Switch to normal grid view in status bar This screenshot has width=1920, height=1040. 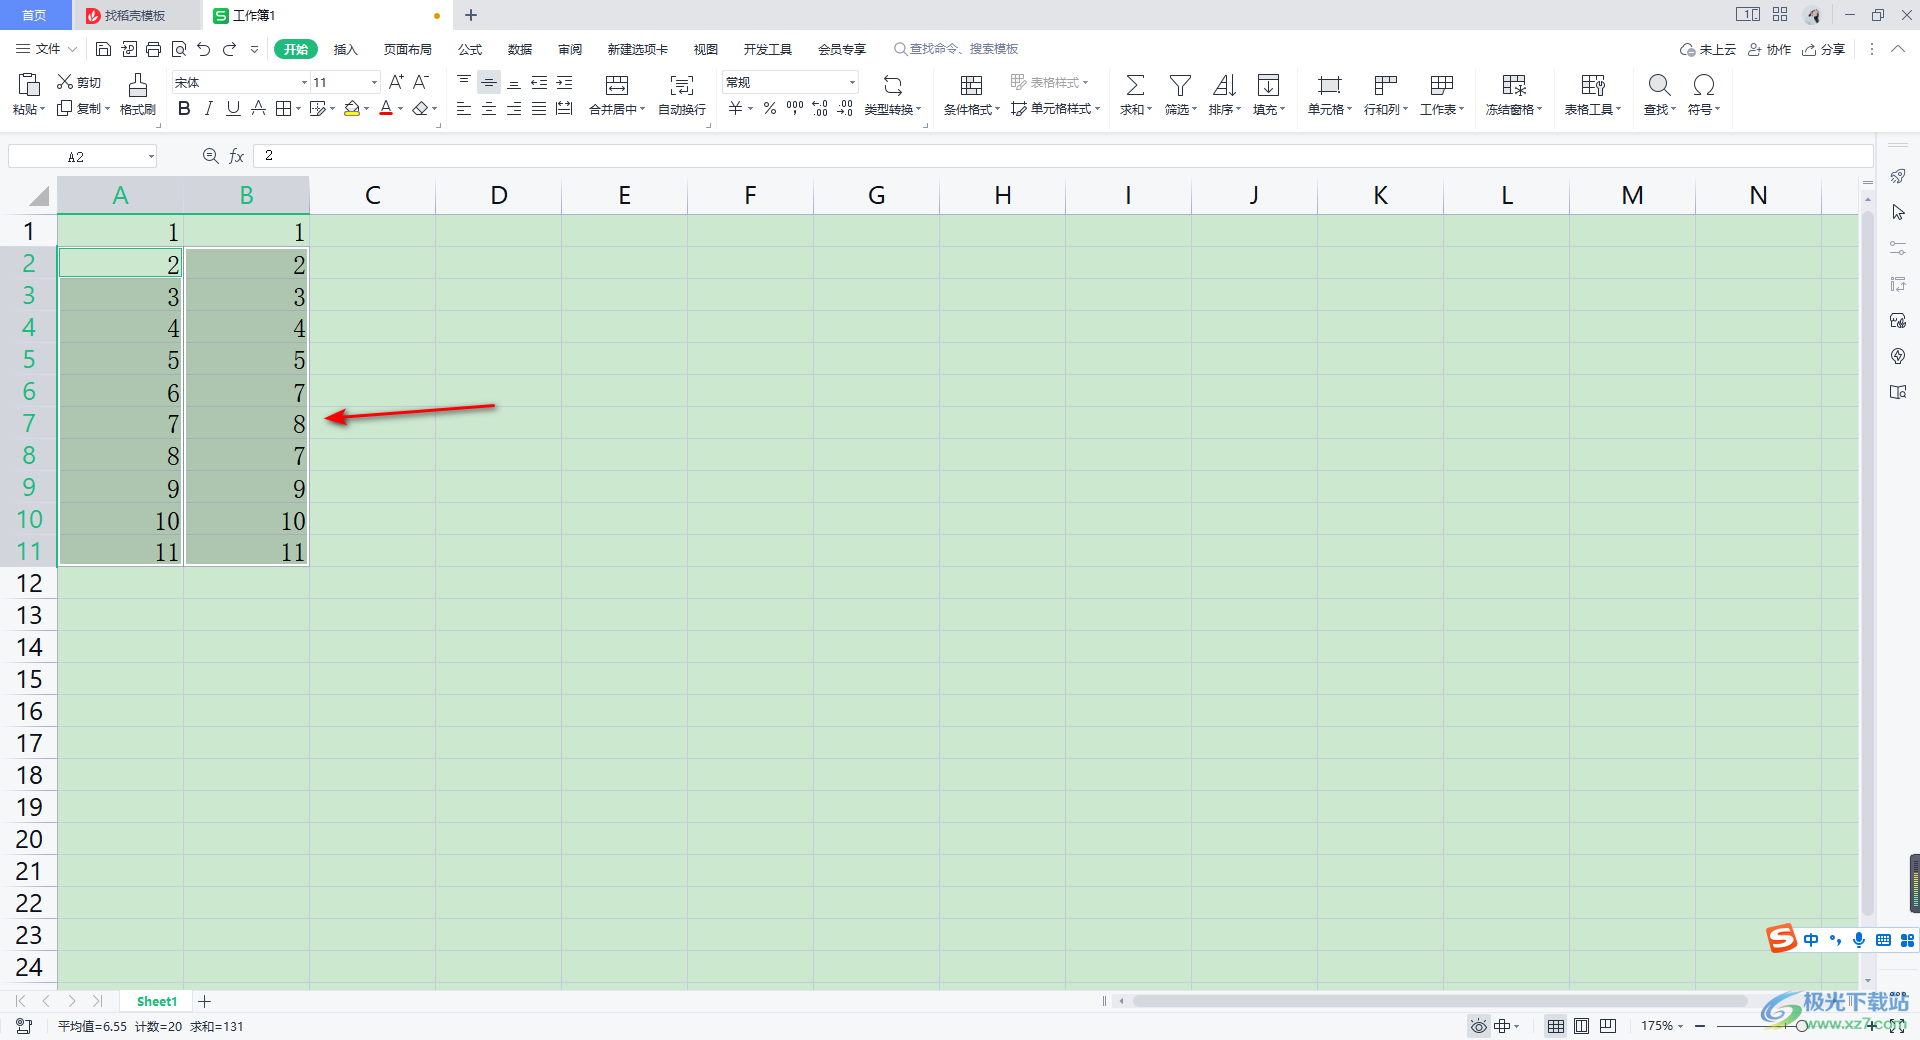[x=1556, y=1026]
